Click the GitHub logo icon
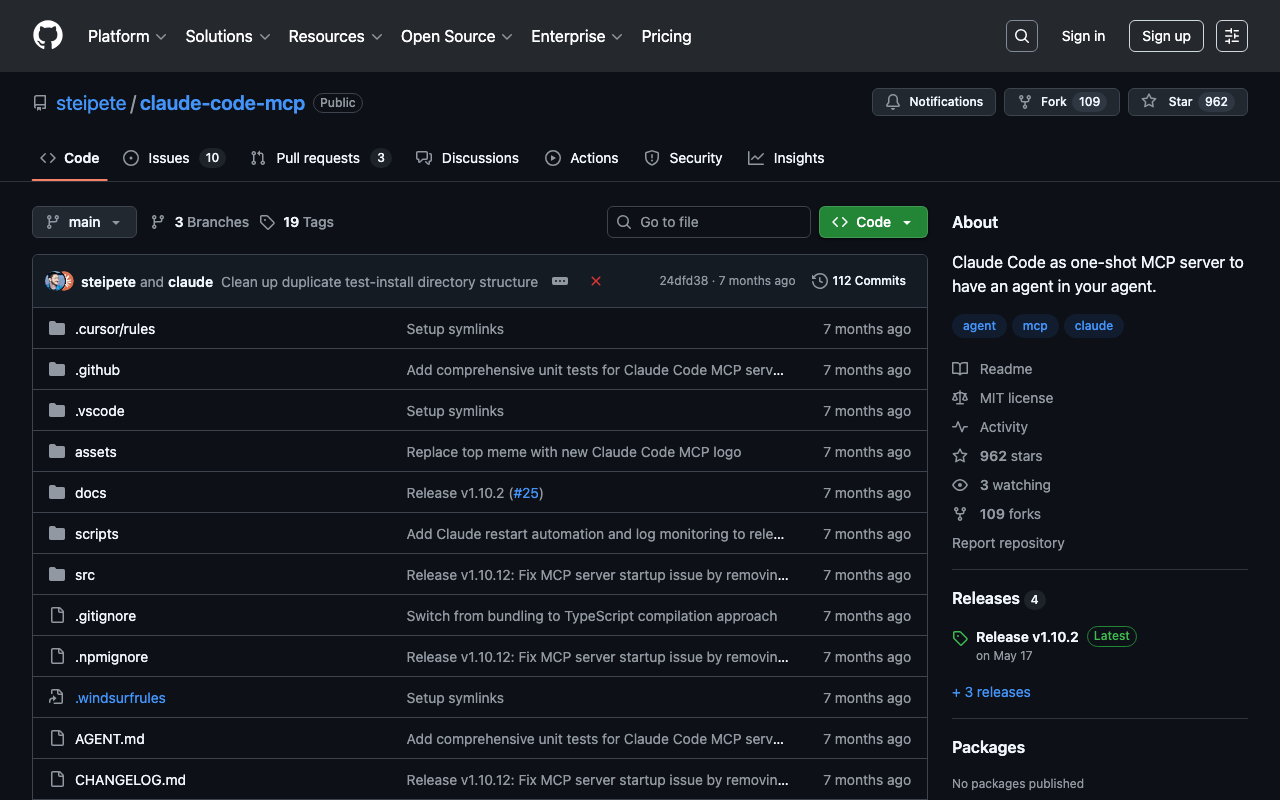Viewport: 1280px width, 800px height. [48, 36]
